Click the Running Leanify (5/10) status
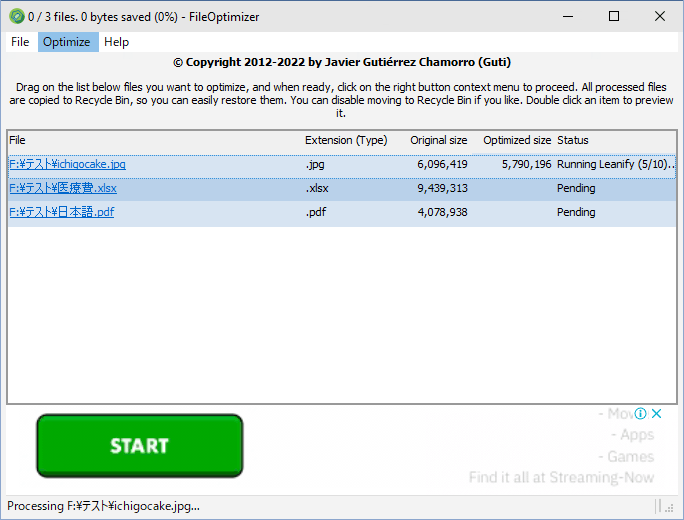This screenshot has width=684, height=520. coord(616,164)
